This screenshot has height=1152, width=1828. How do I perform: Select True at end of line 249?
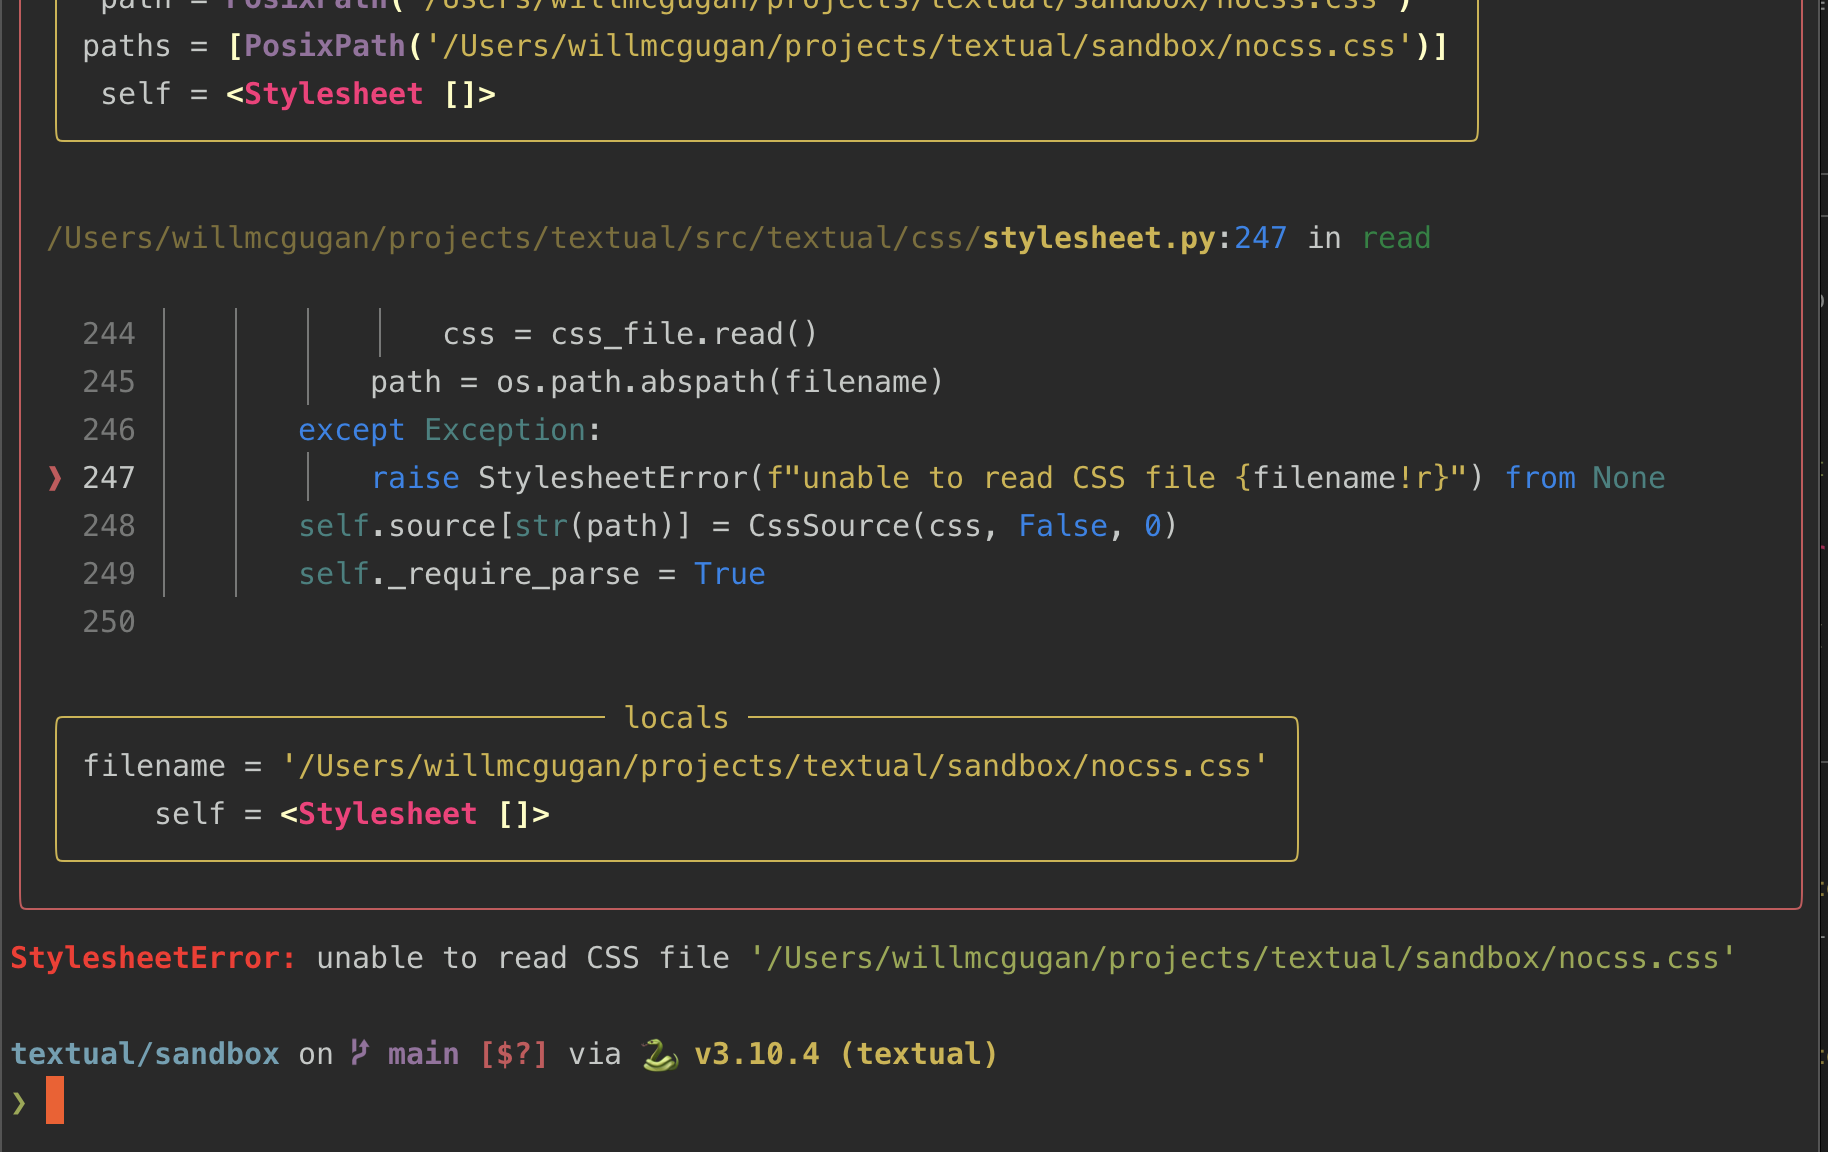729,573
